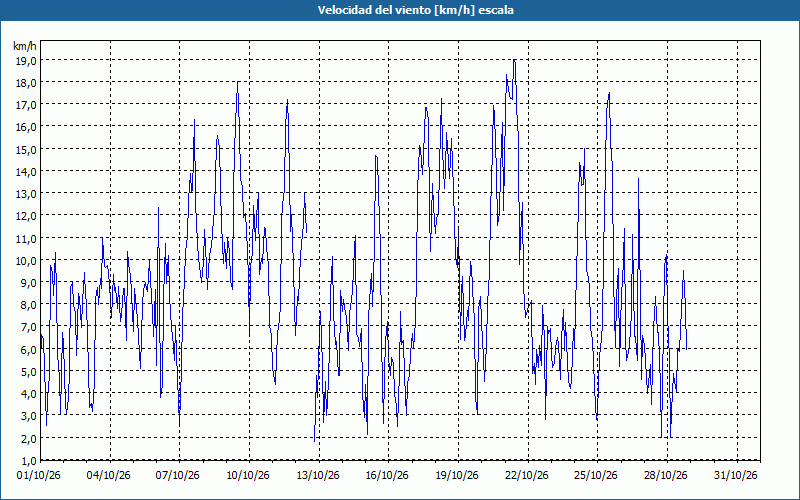This screenshot has height=500, width=800.
Task: Click the 18,0 y-axis value
Action: (27, 83)
